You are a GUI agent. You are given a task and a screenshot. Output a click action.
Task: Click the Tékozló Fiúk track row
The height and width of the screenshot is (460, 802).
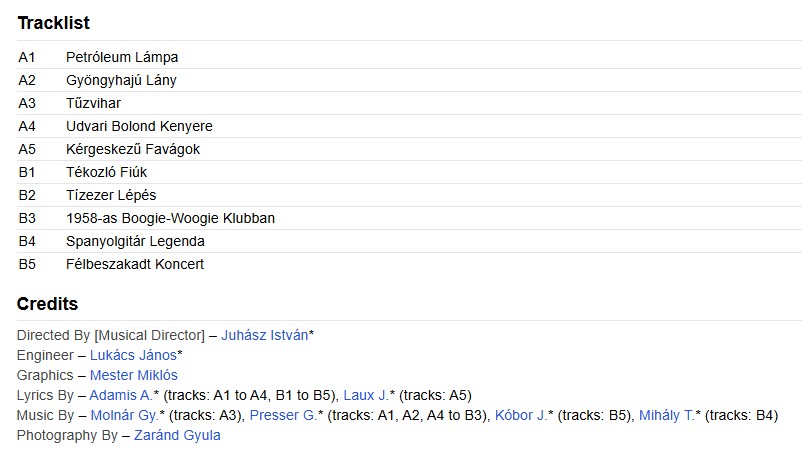tap(106, 172)
